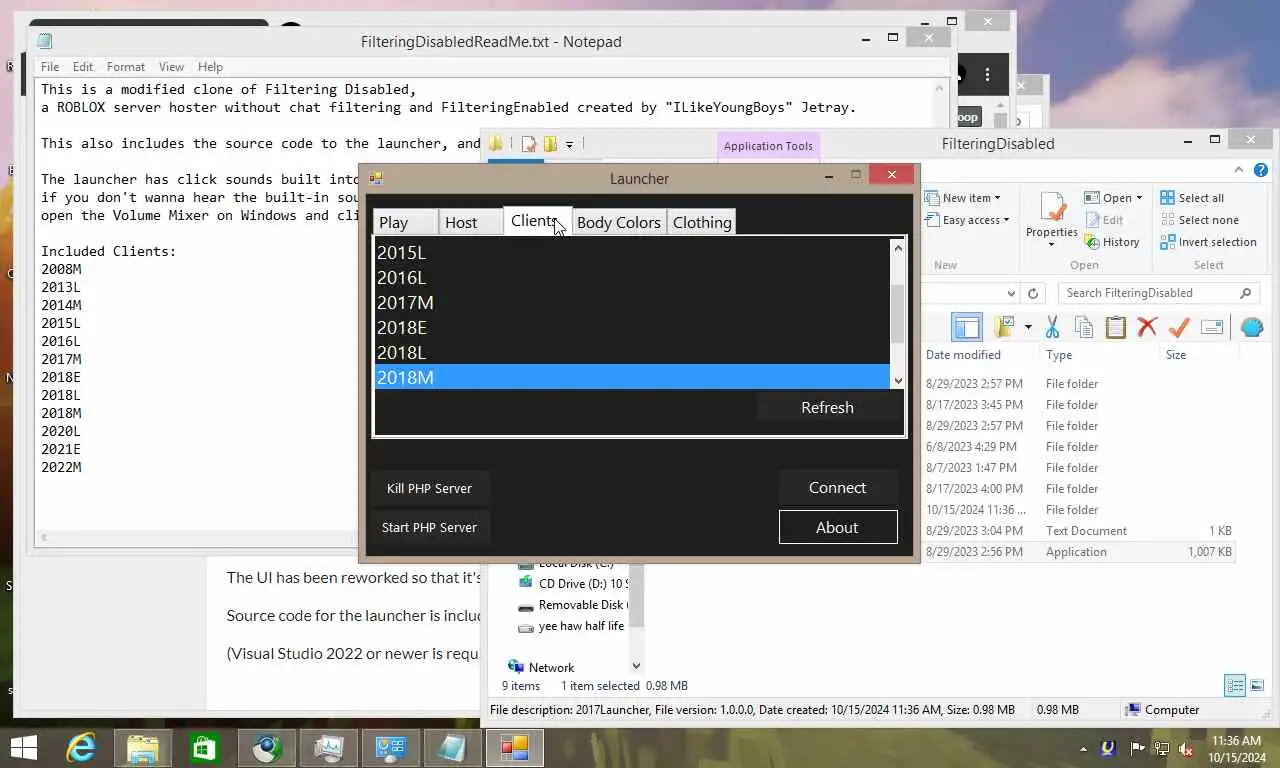Click the Connect button
This screenshot has height=768, width=1280.
(x=837, y=488)
